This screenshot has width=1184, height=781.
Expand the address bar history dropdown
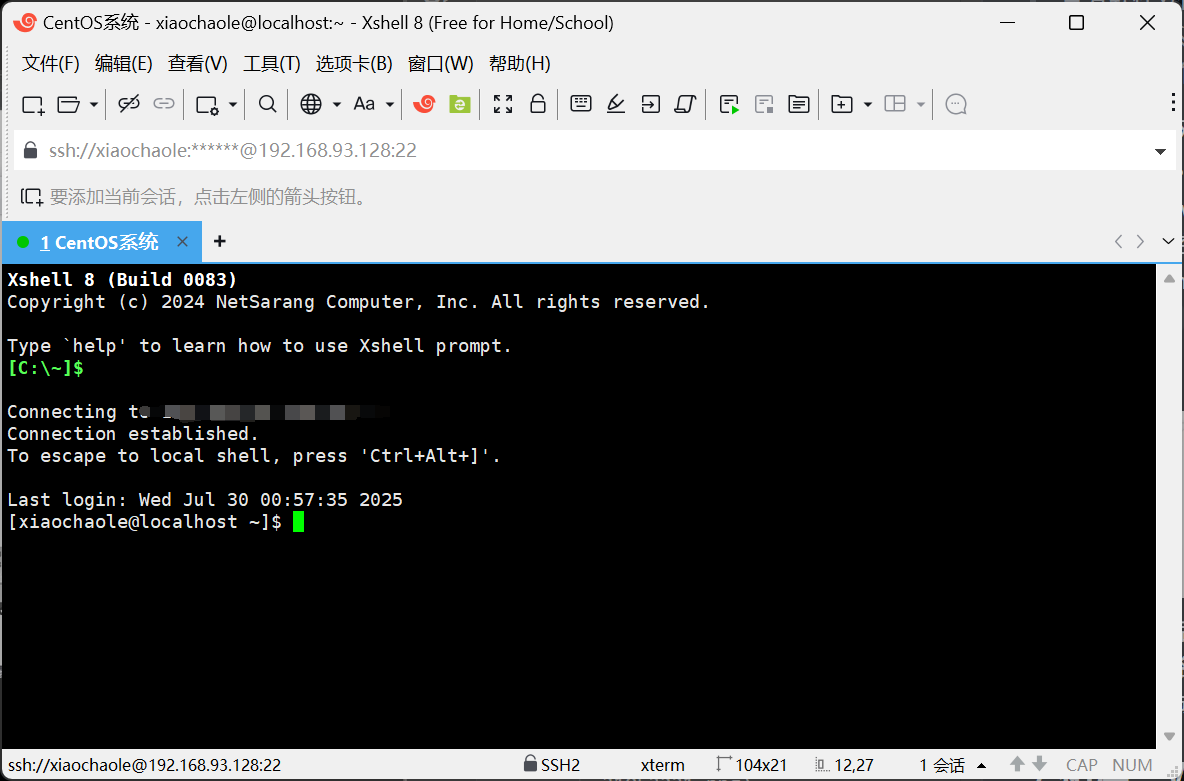pos(1161,151)
